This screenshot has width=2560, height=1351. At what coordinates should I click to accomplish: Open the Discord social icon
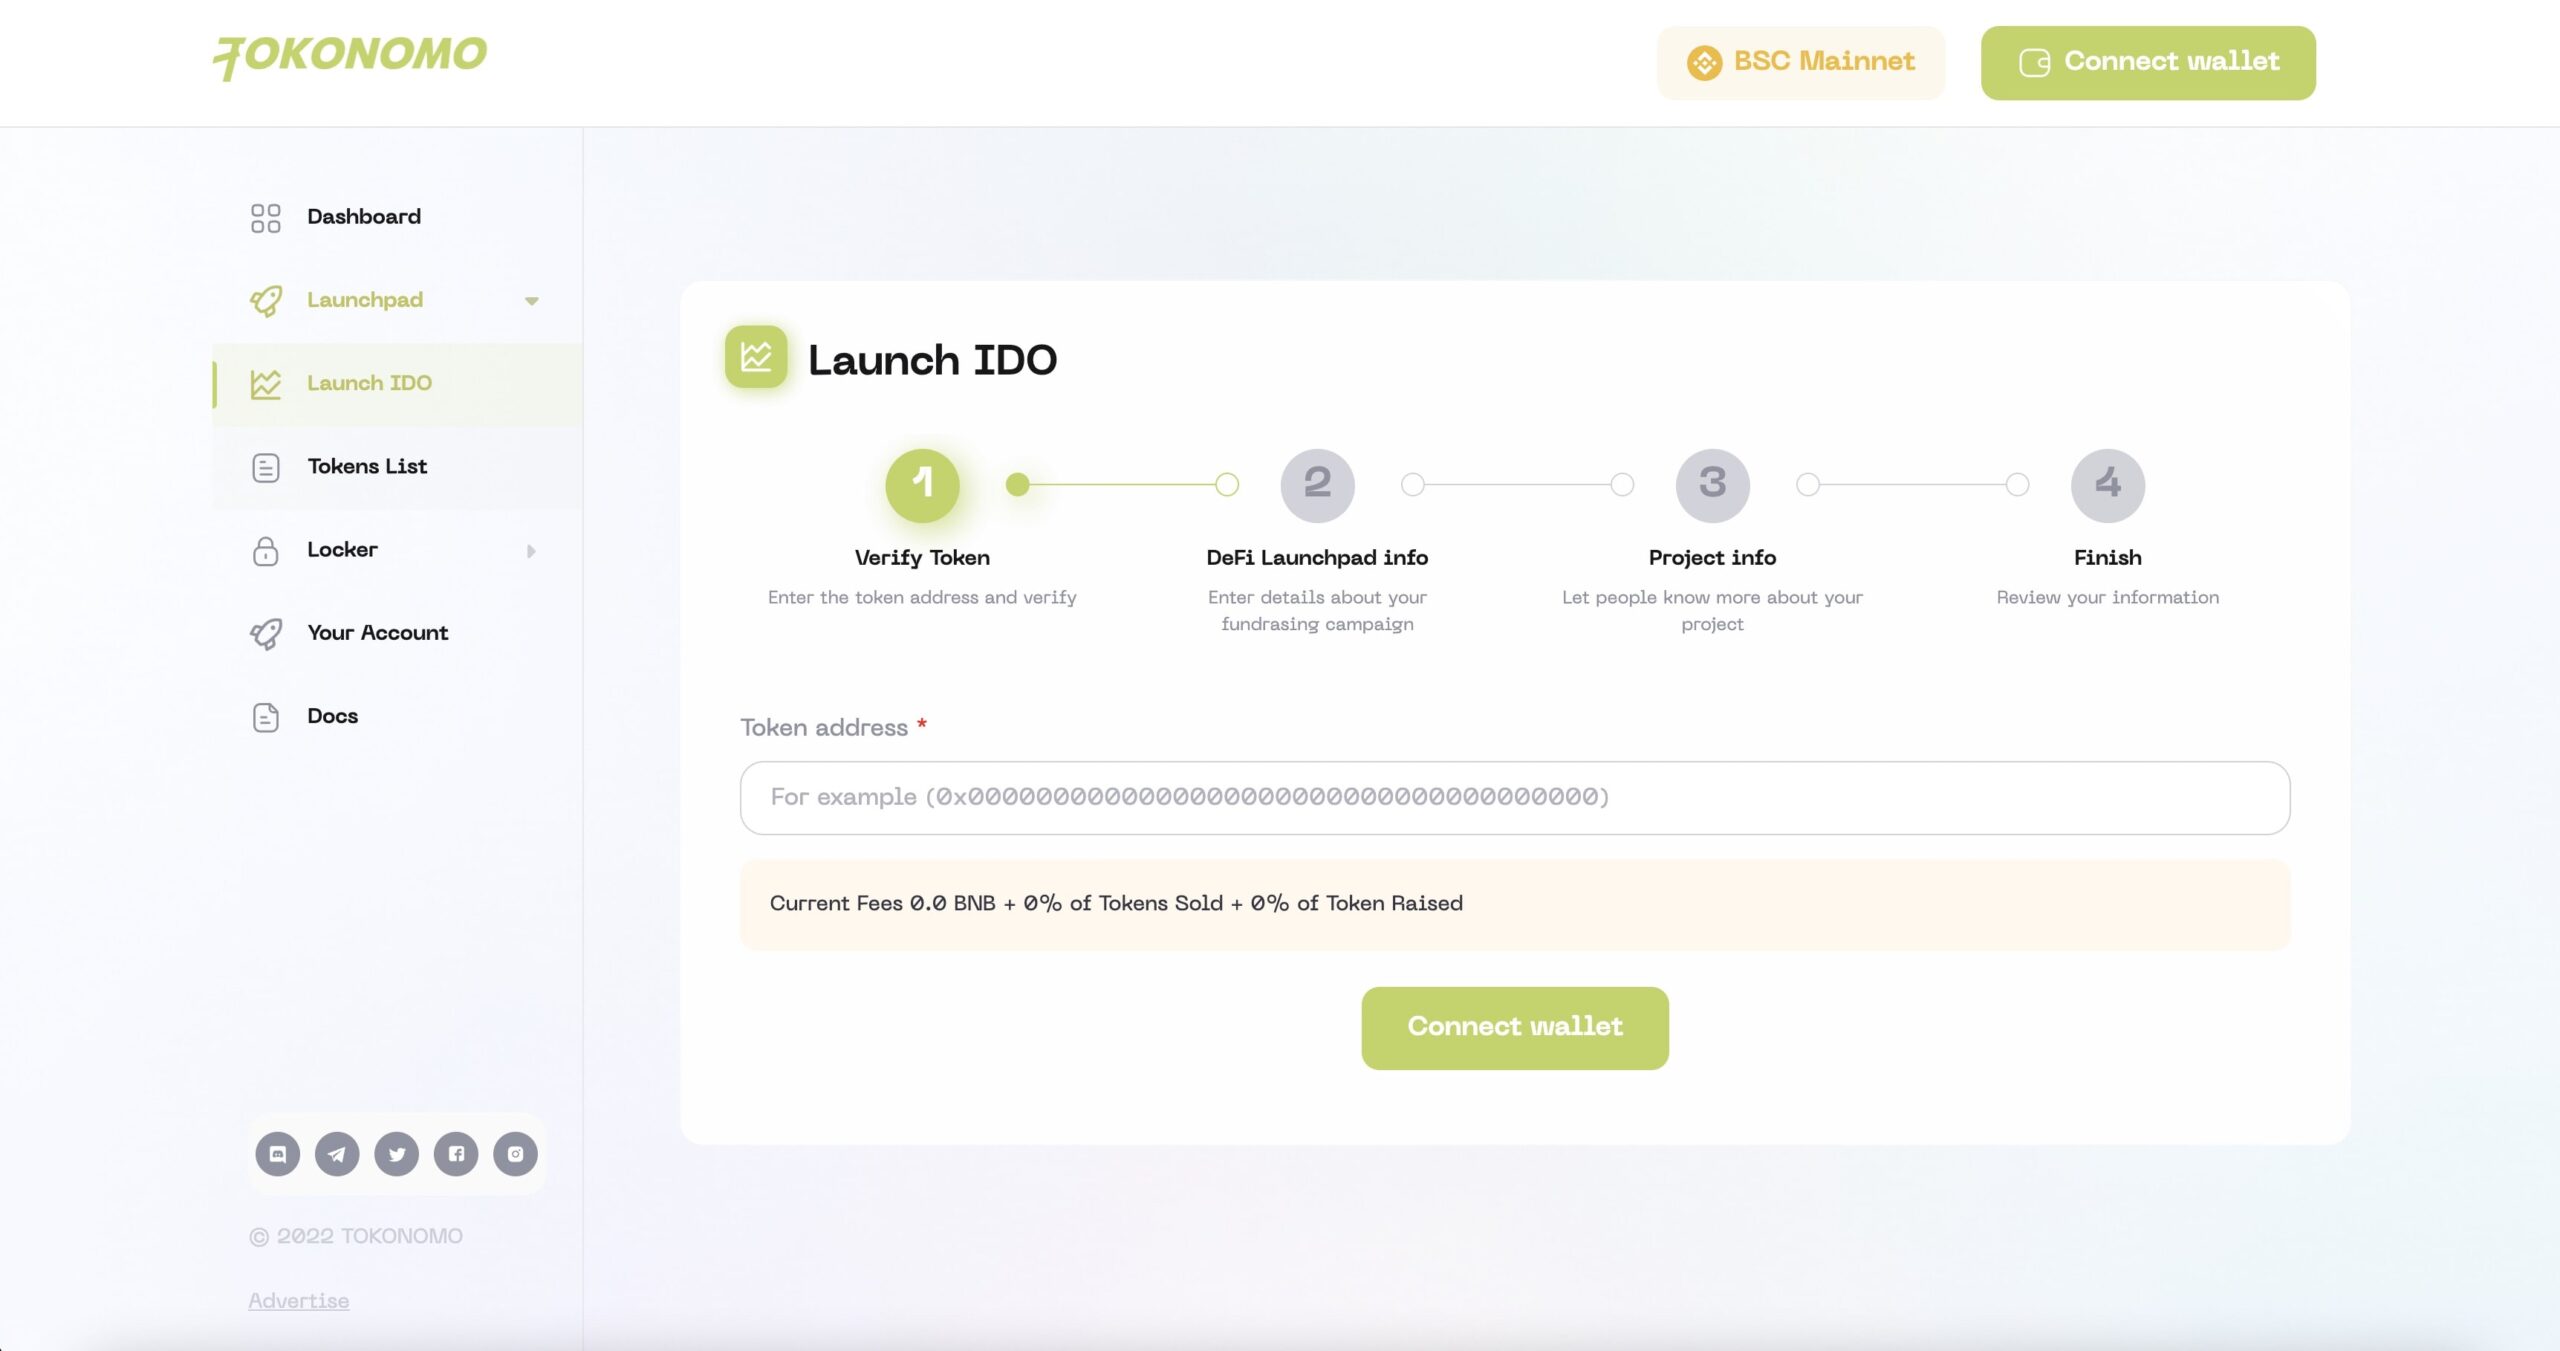277,1154
